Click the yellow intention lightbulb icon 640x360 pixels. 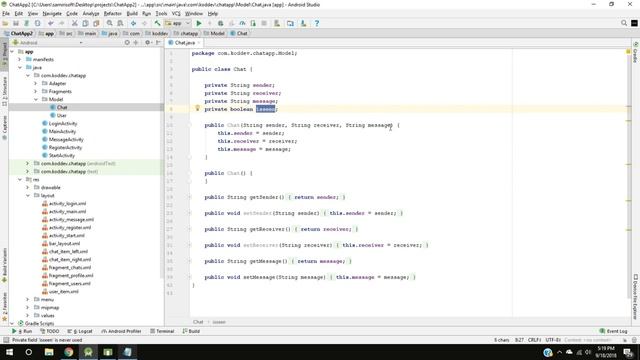click(197, 108)
